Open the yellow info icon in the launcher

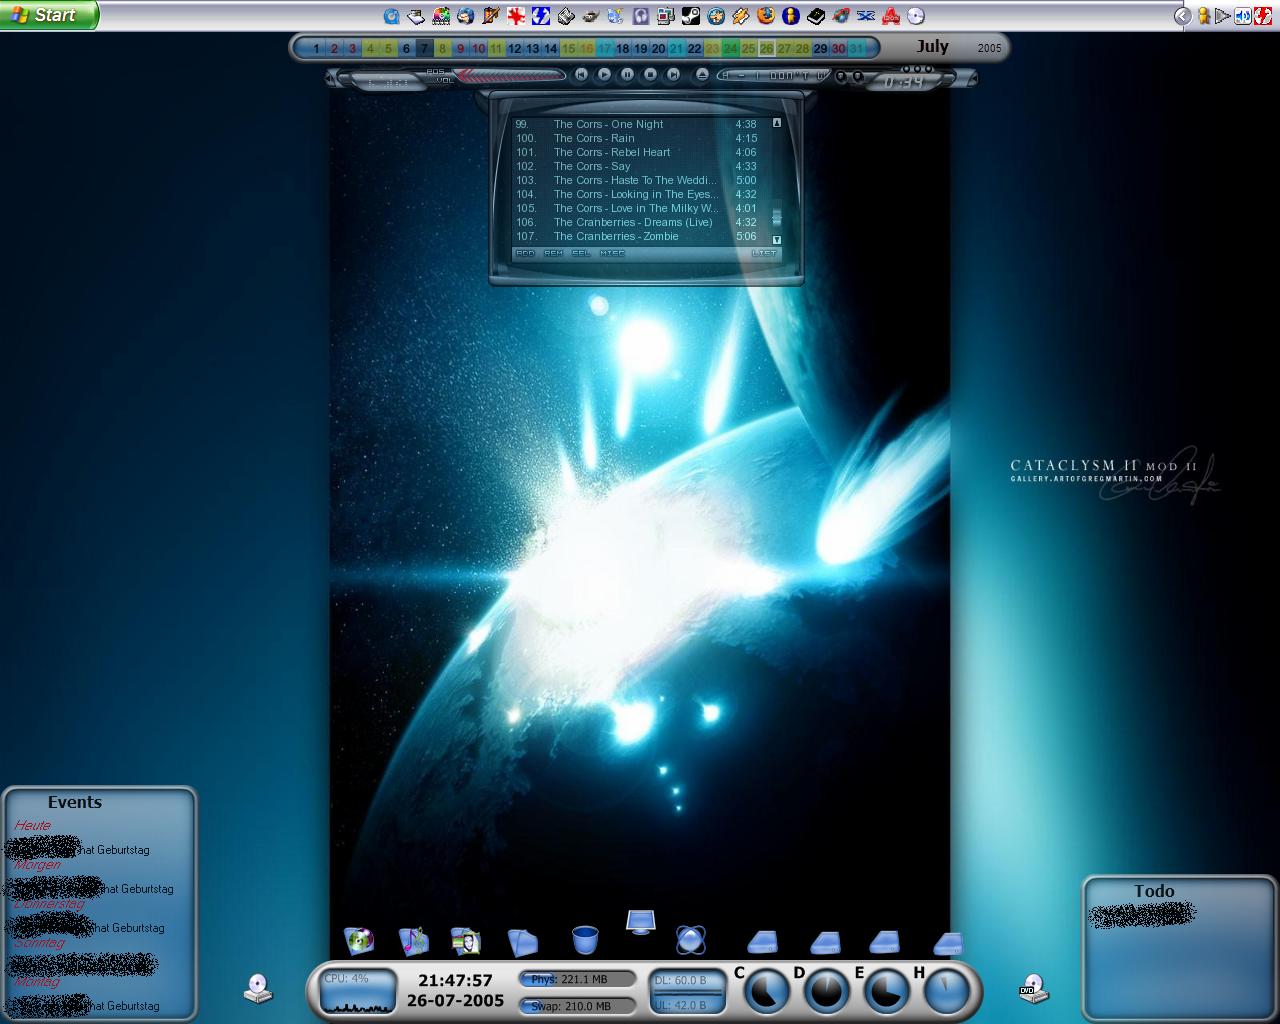[791, 16]
